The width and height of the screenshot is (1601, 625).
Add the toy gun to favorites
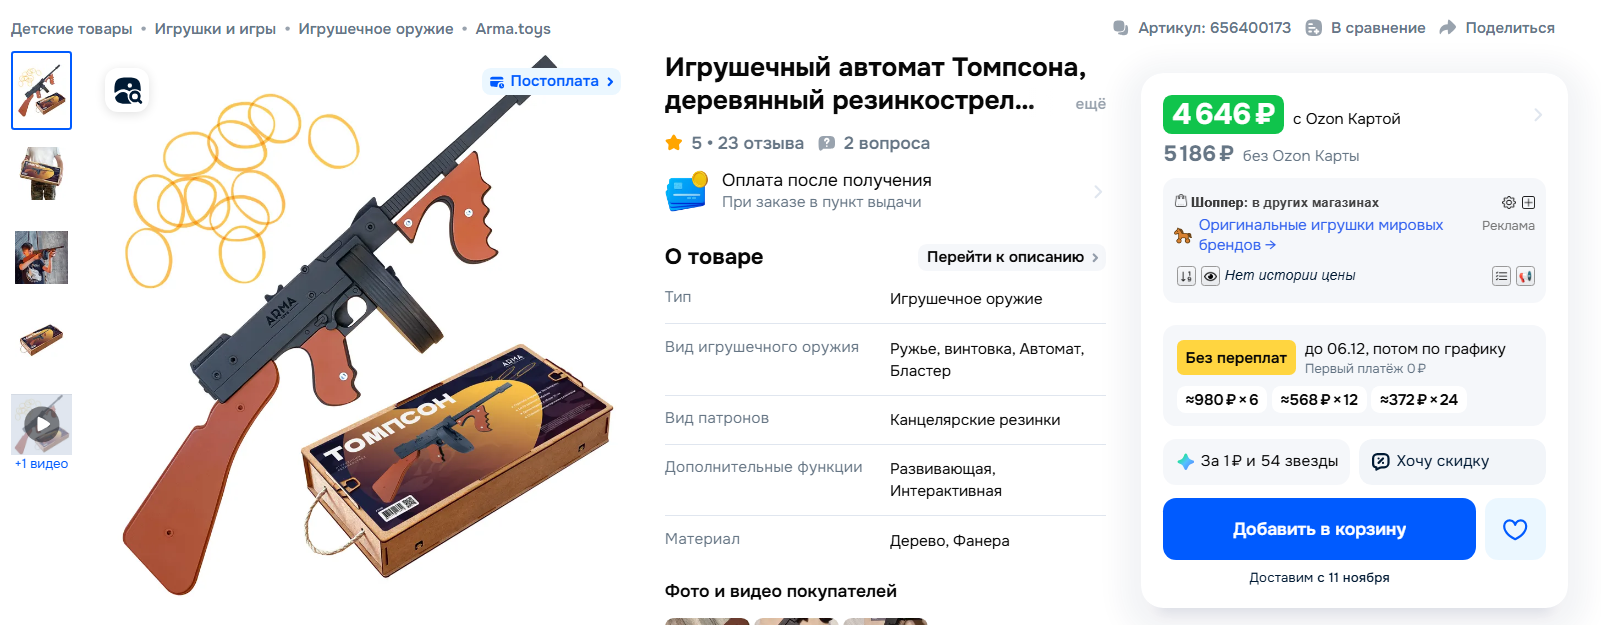point(1515,529)
